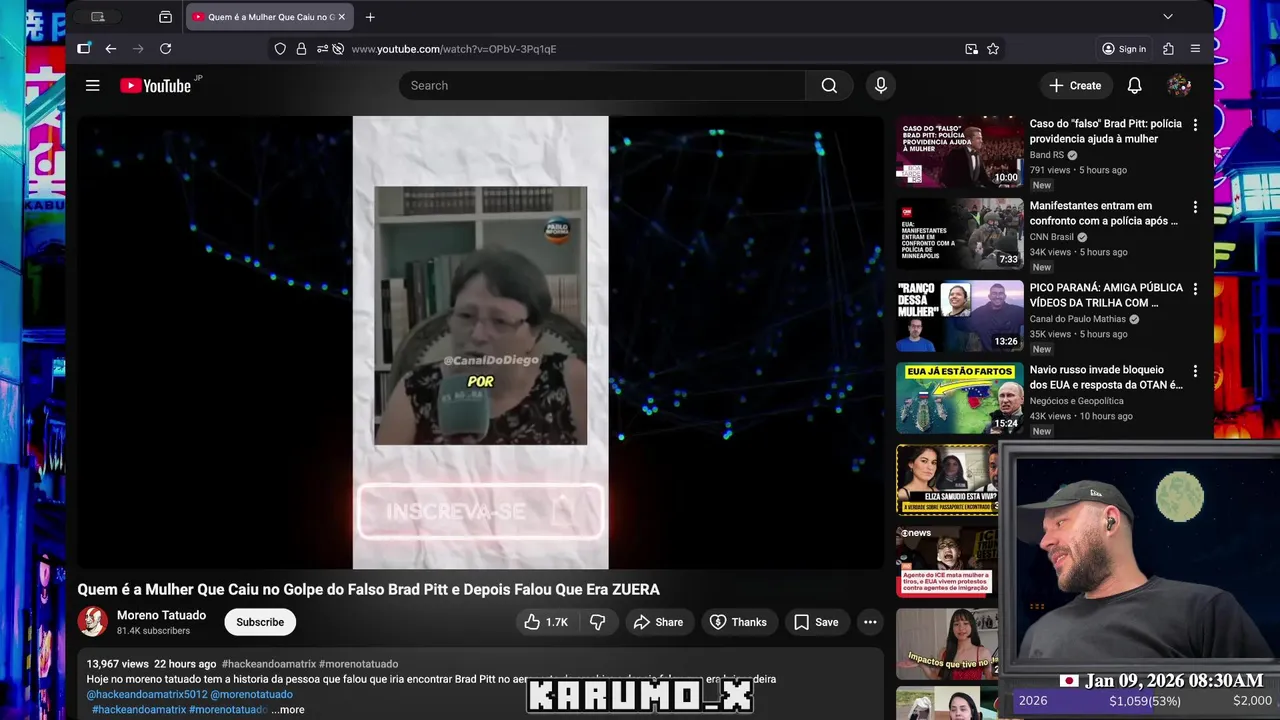Start voice search with the microphone icon

(881, 86)
